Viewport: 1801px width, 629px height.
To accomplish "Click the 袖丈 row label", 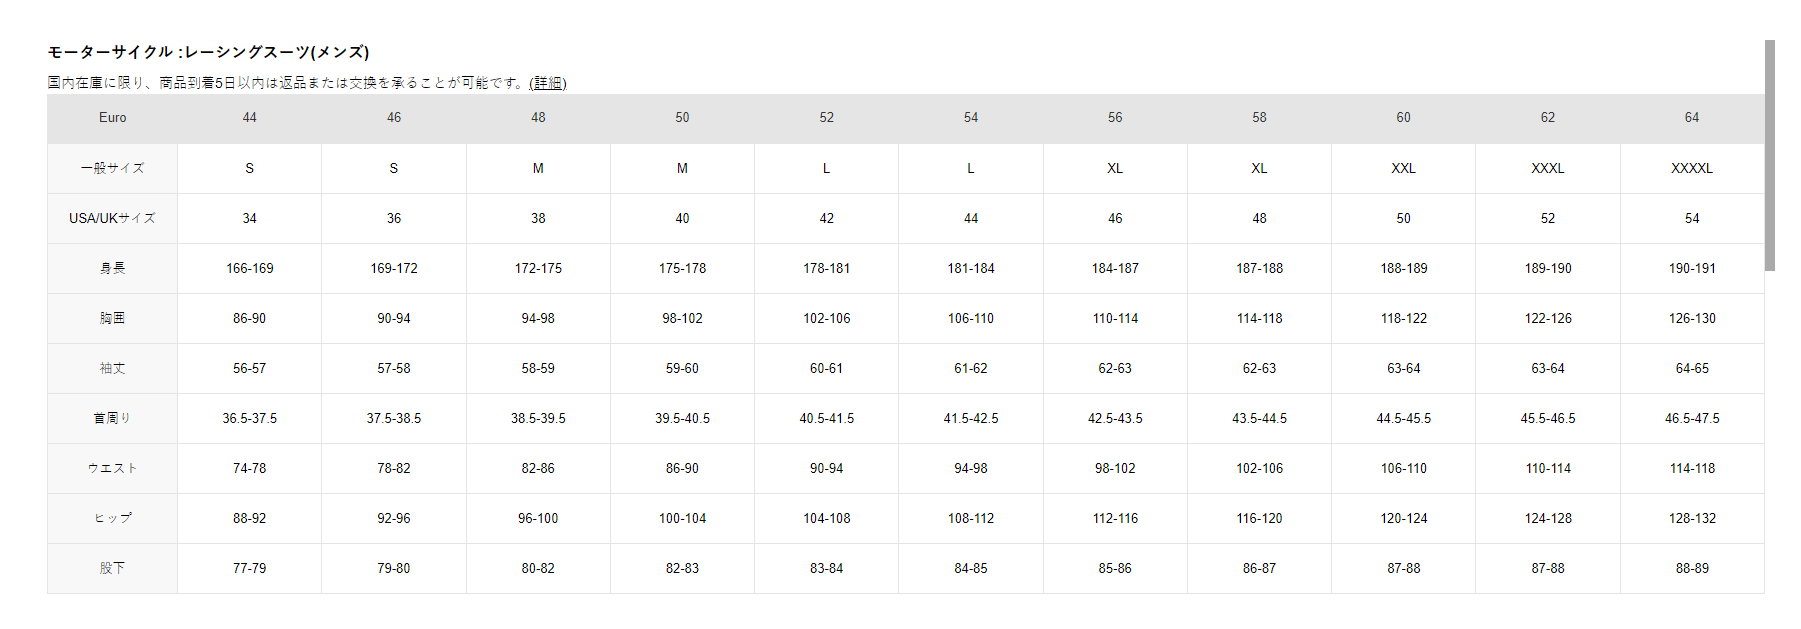I will click(x=112, y=368).
